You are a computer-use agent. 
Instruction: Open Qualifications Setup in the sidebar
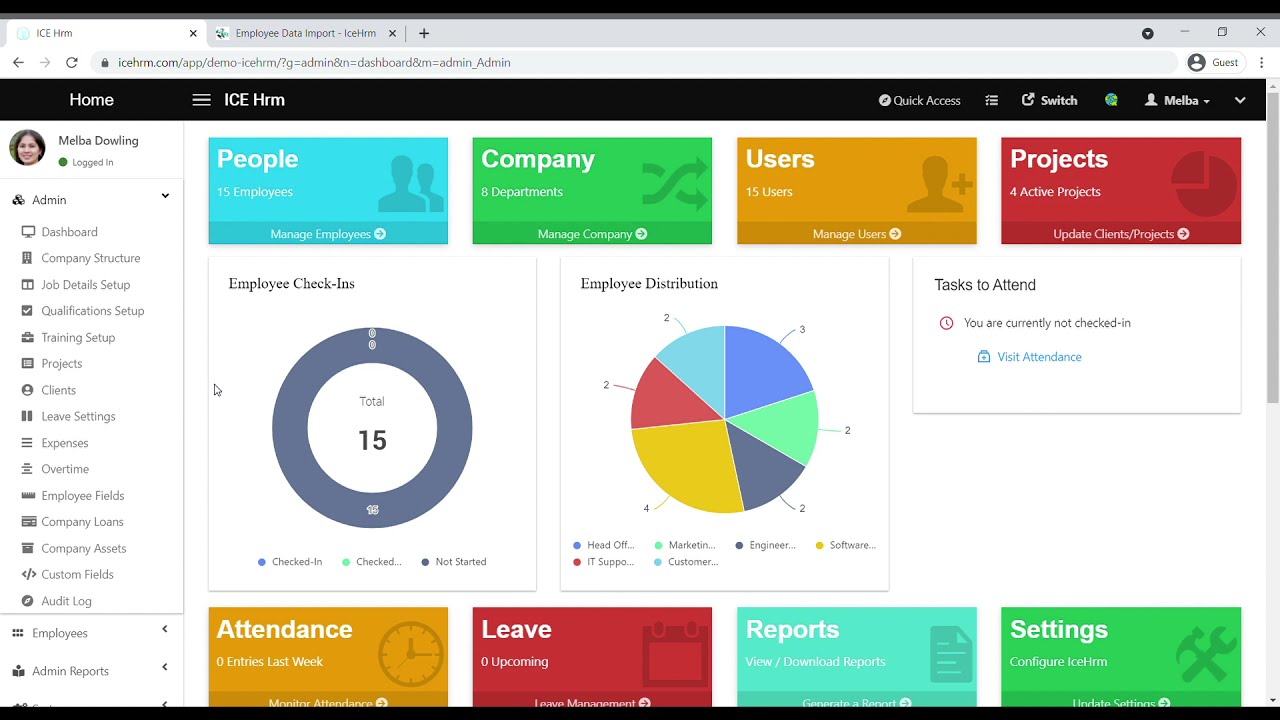[x=91, y=311]
